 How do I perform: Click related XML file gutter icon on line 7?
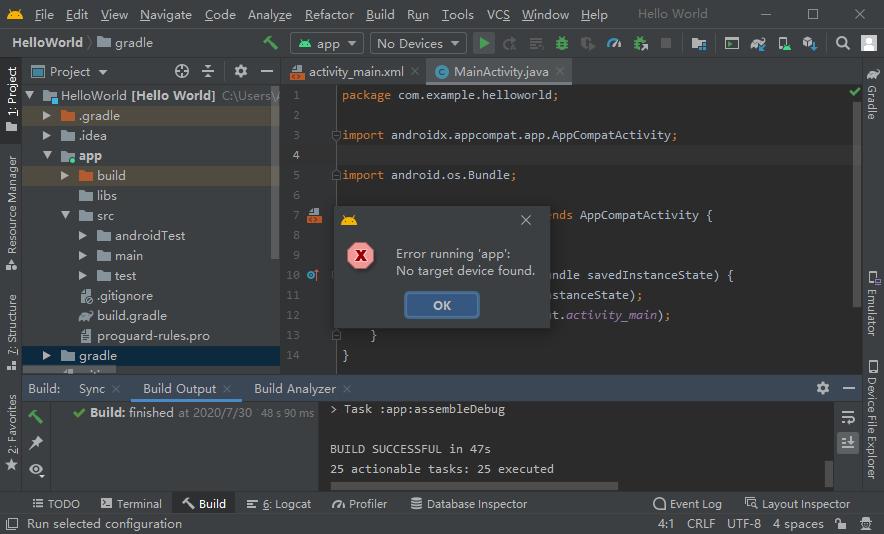click(x=314, y=215)
